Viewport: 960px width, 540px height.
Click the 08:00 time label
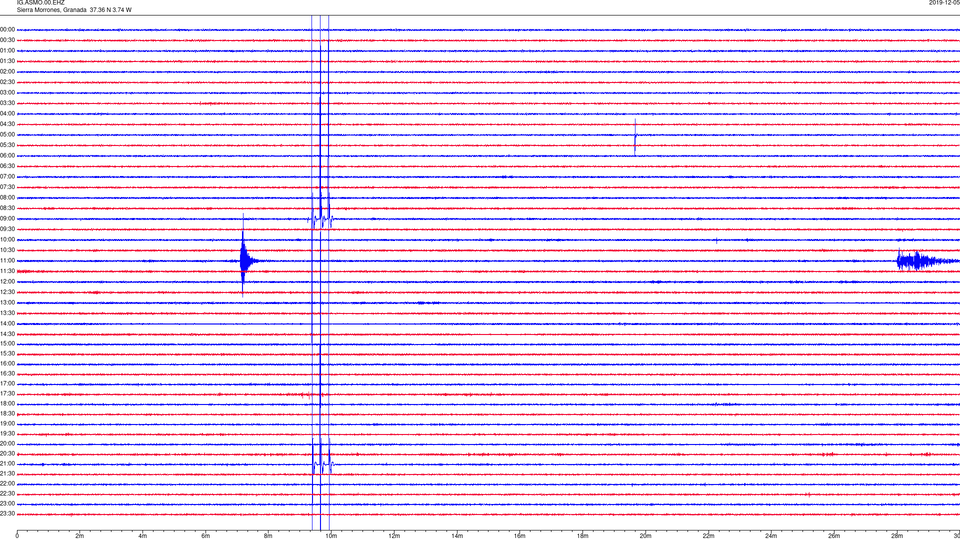click(7, 198)
